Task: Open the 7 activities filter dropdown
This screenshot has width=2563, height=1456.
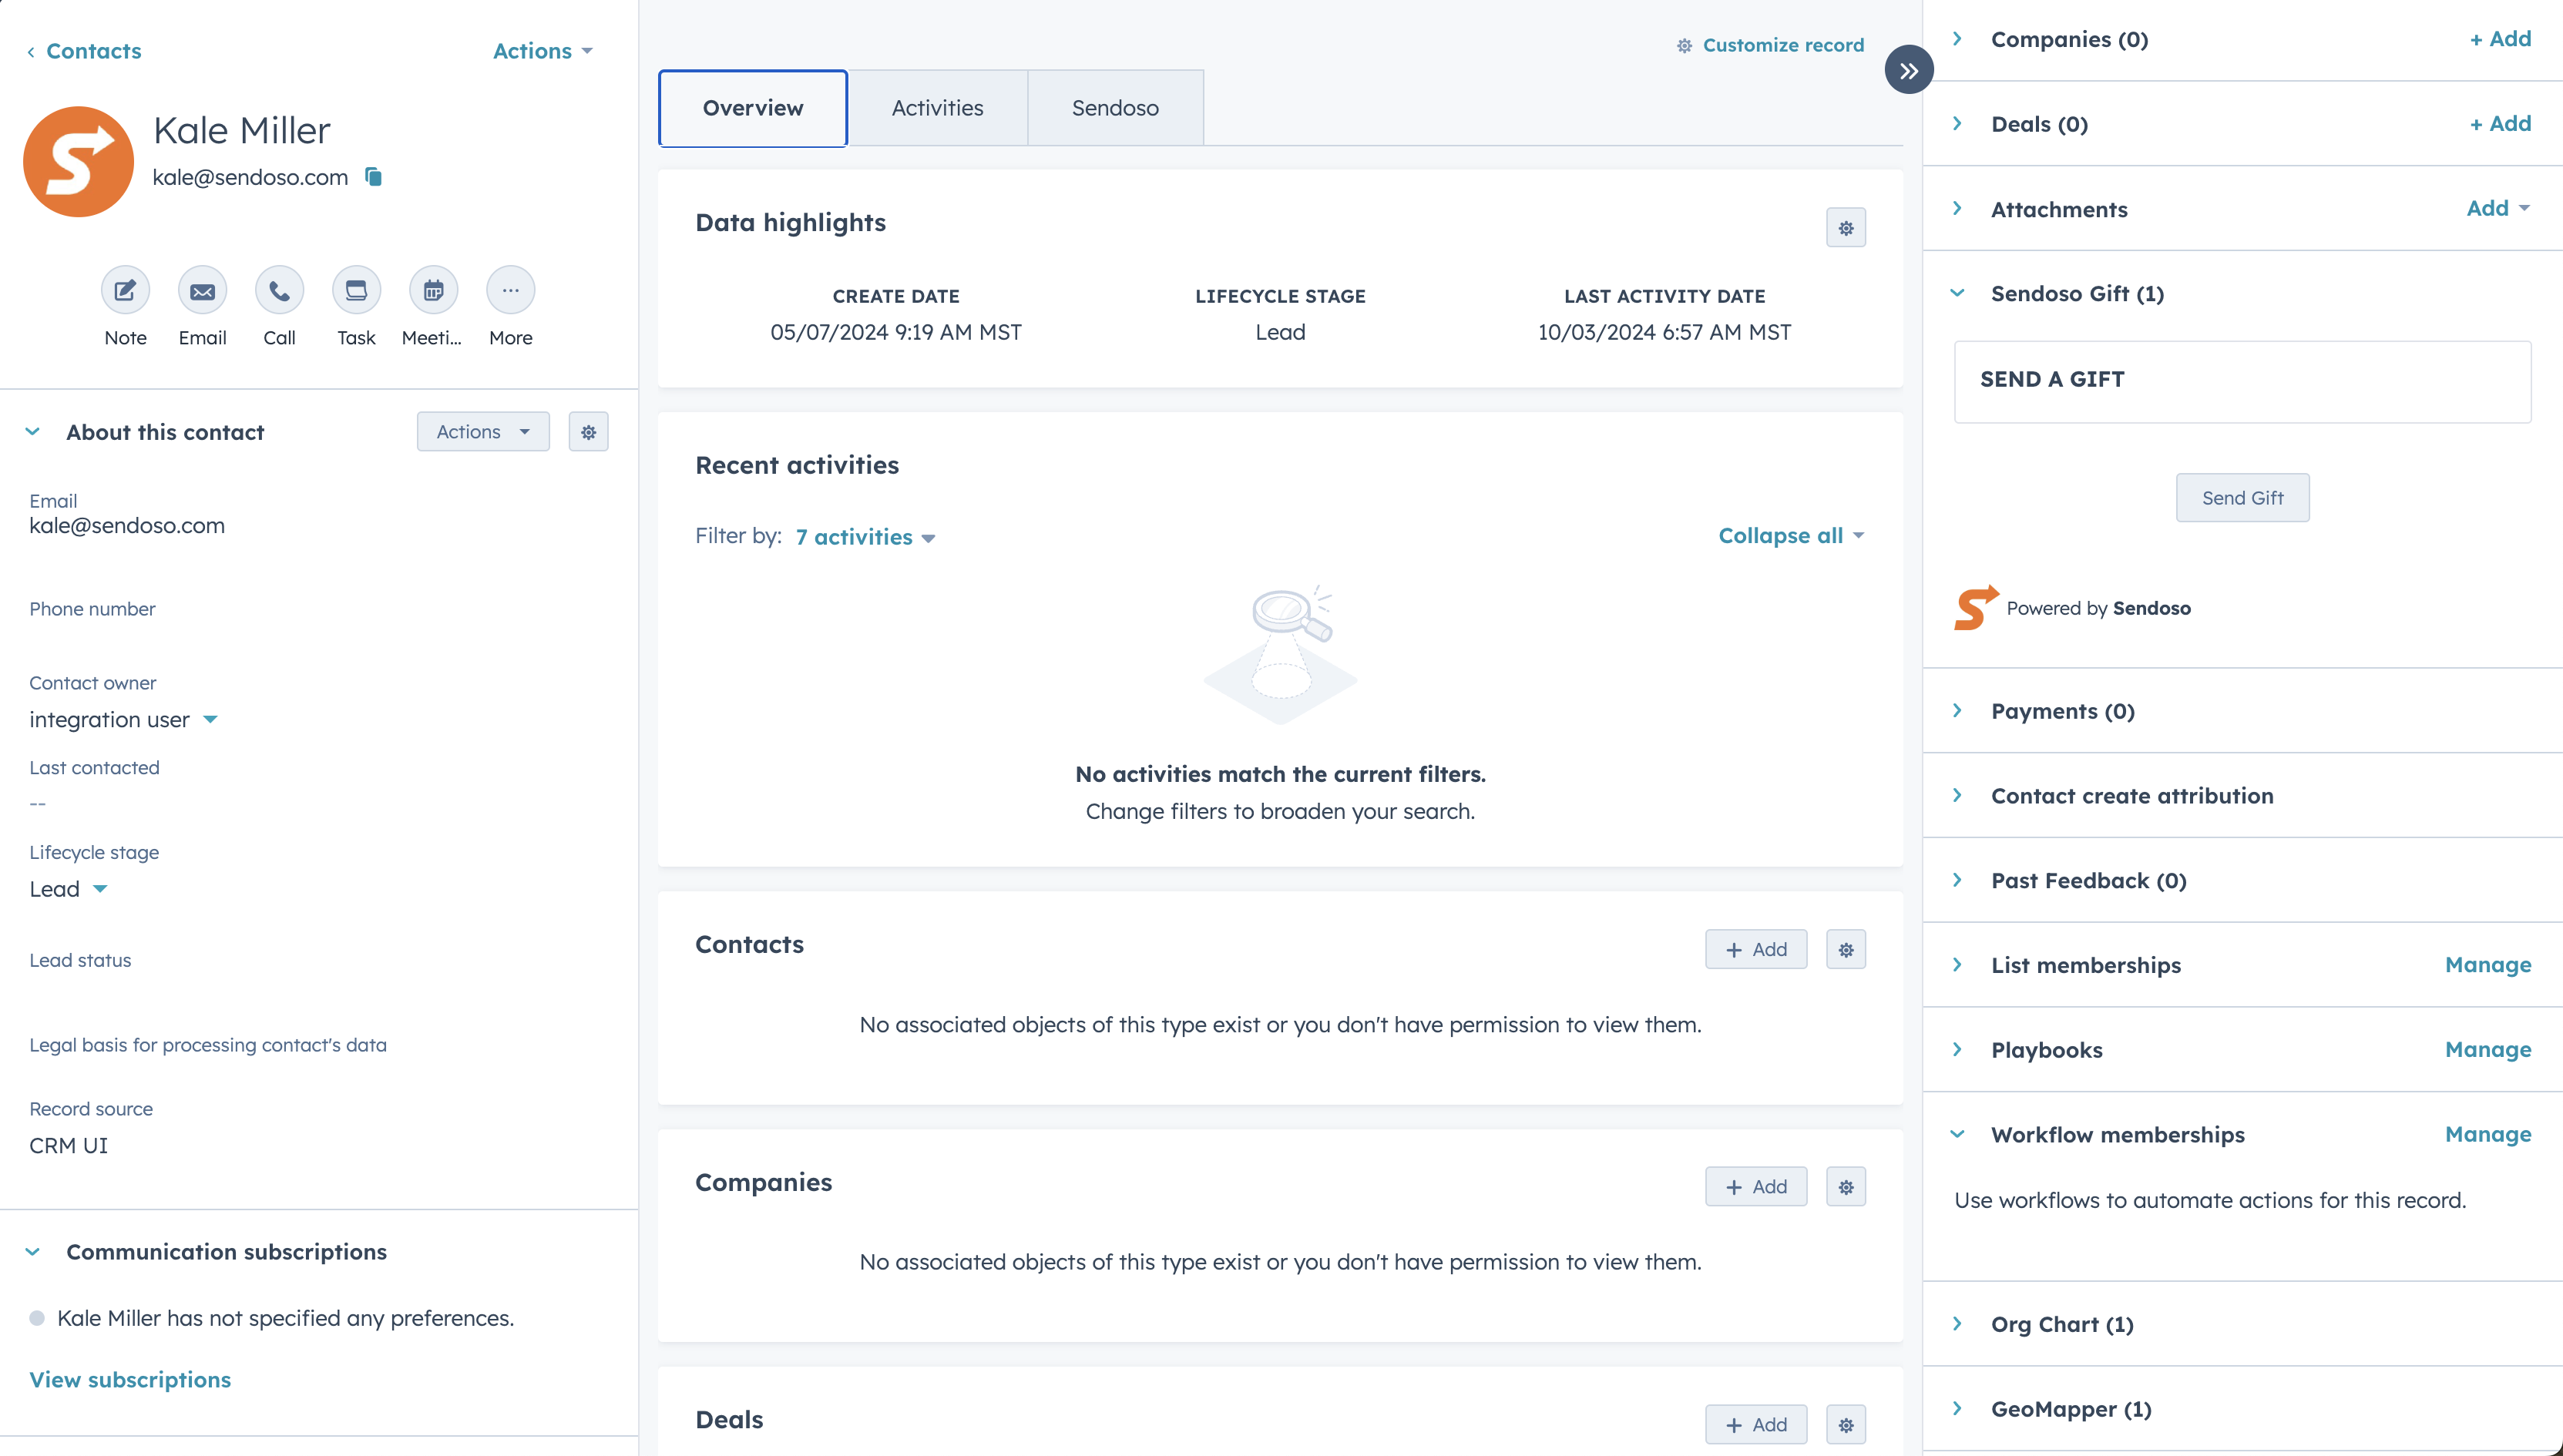Action: pos(865,537)
